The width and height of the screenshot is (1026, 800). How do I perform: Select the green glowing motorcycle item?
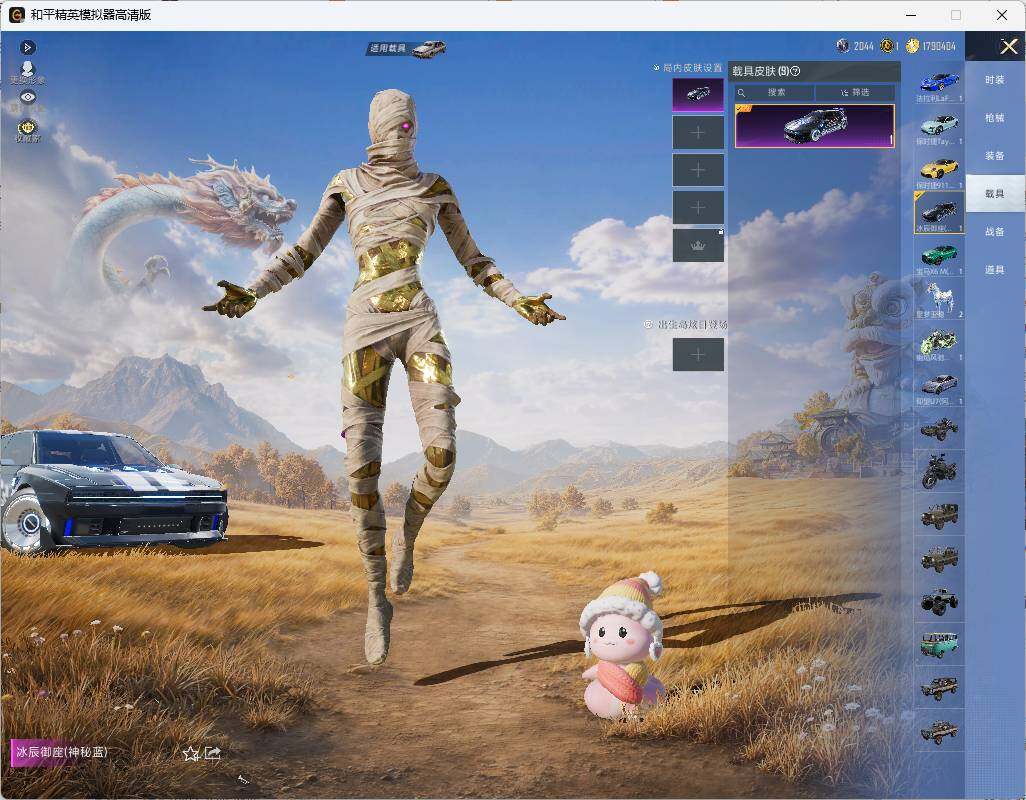click(x=939, y=343)
